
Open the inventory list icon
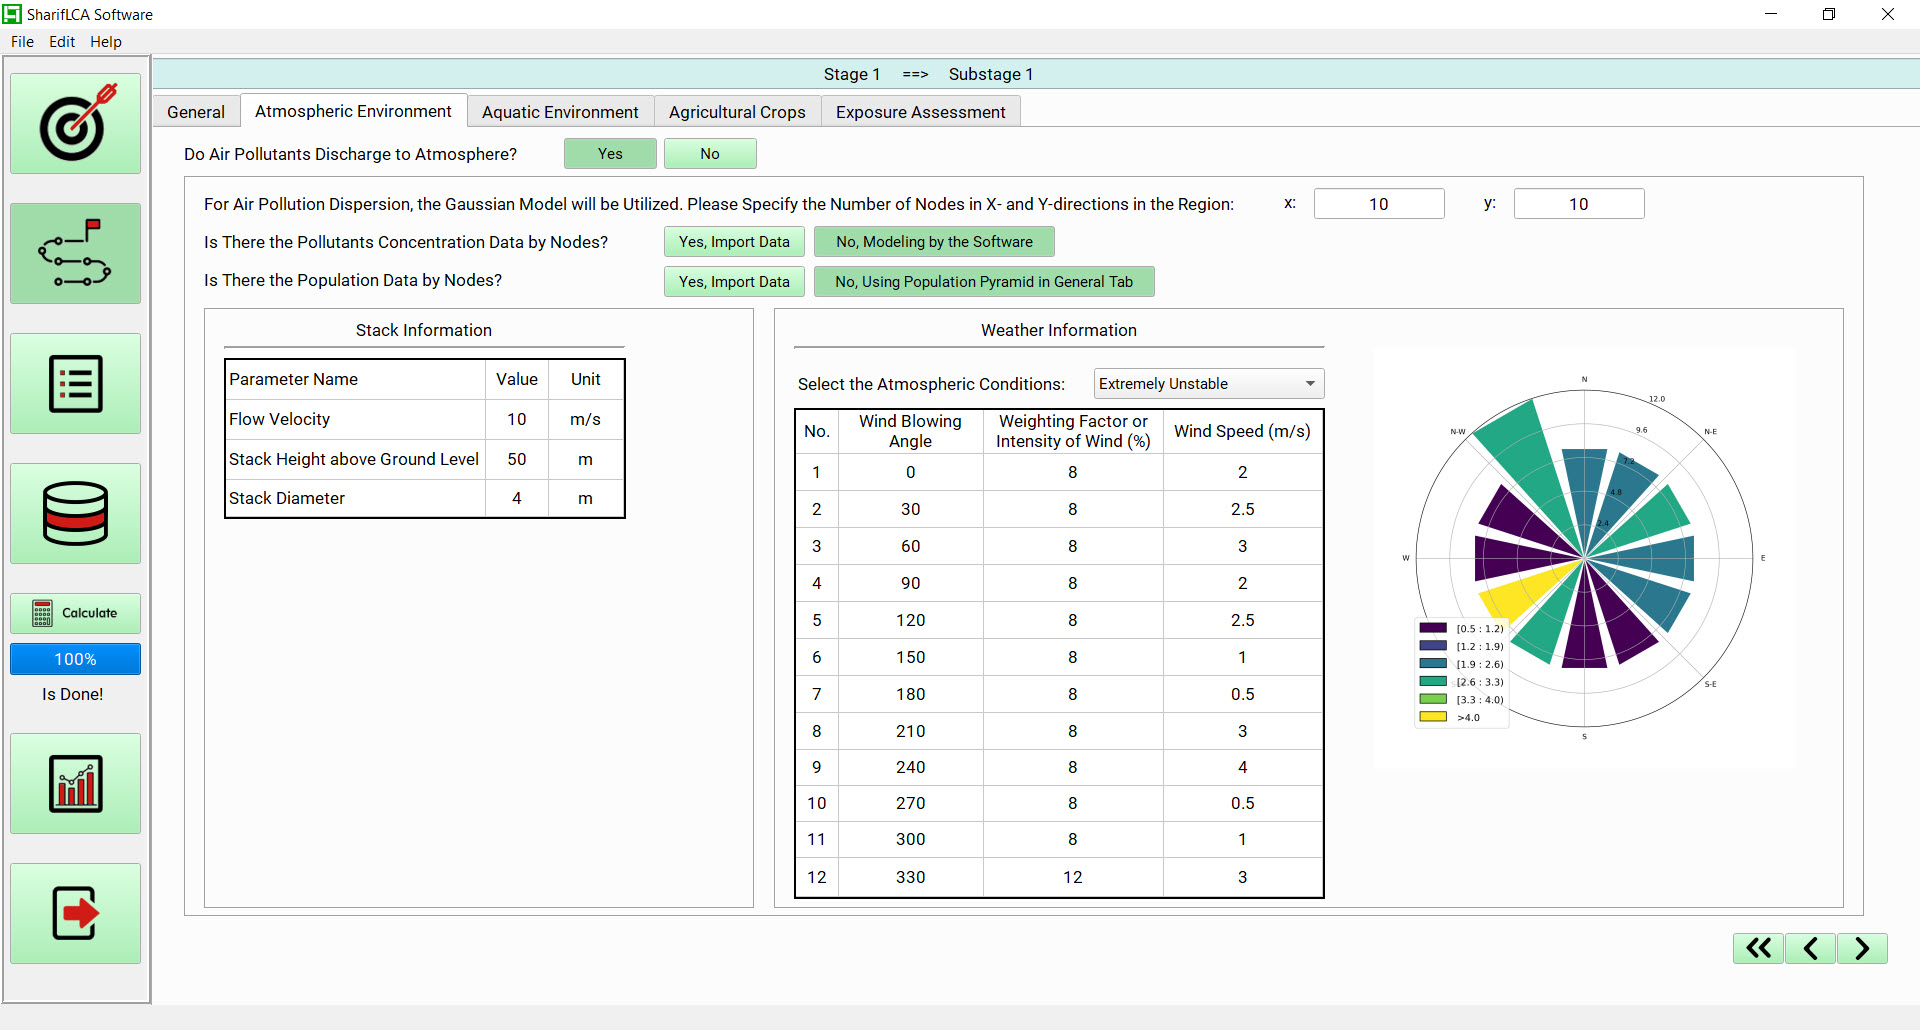75,384
